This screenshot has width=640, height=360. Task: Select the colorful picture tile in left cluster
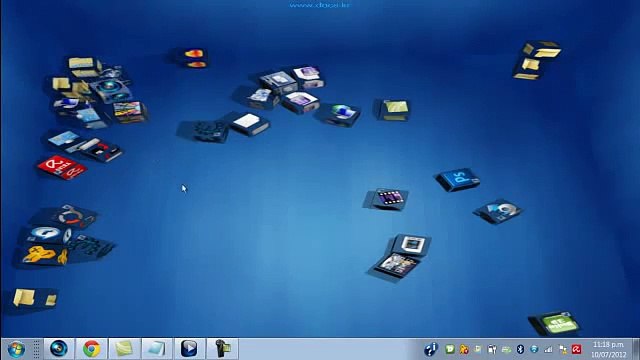[130, 111]
